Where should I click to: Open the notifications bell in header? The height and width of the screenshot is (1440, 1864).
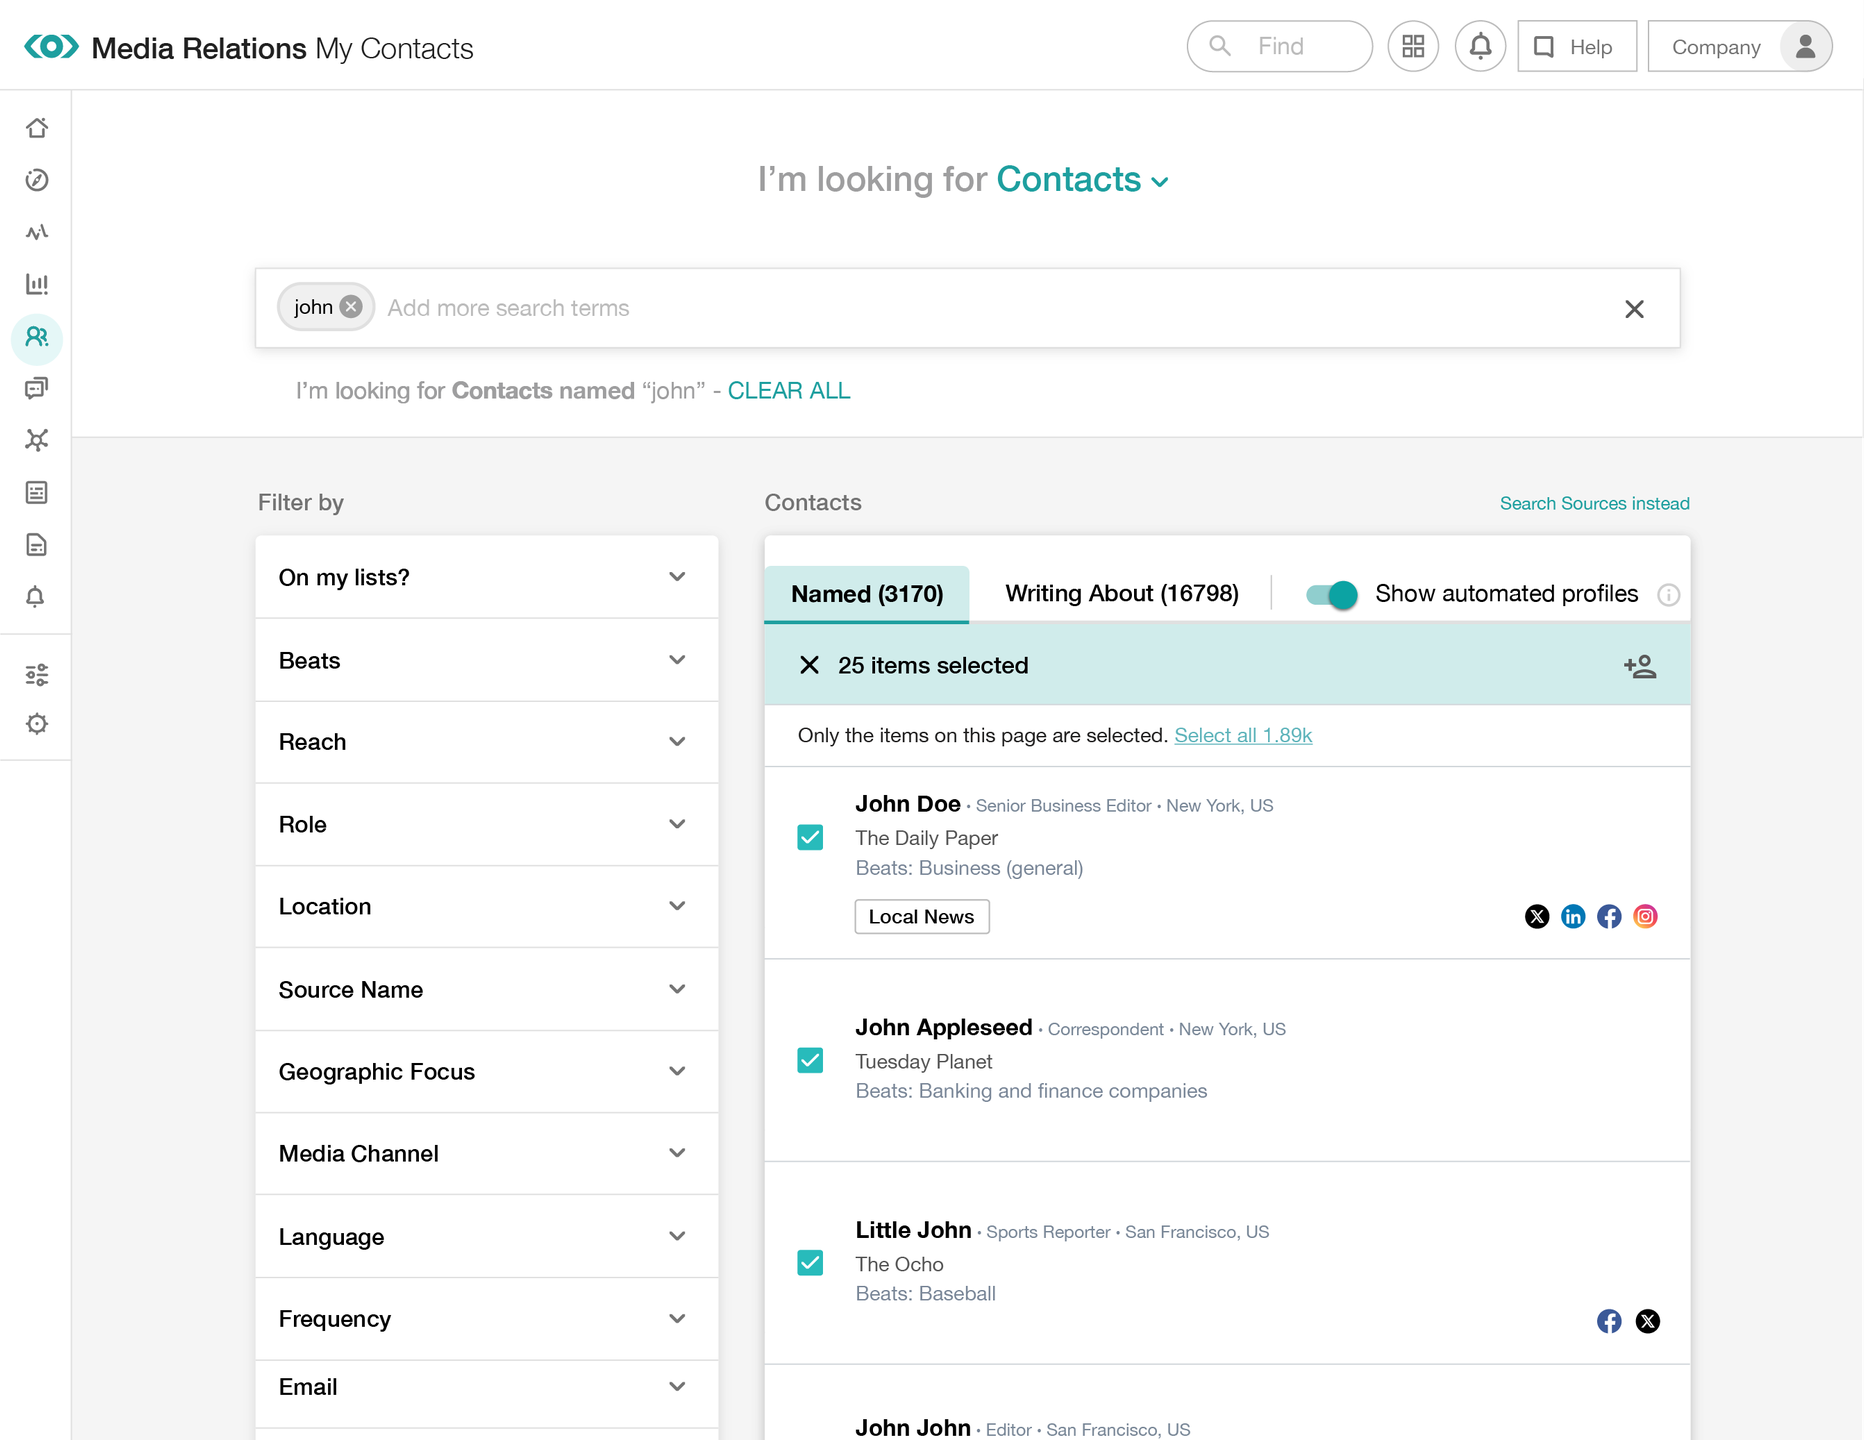(x=1481, y=46)
